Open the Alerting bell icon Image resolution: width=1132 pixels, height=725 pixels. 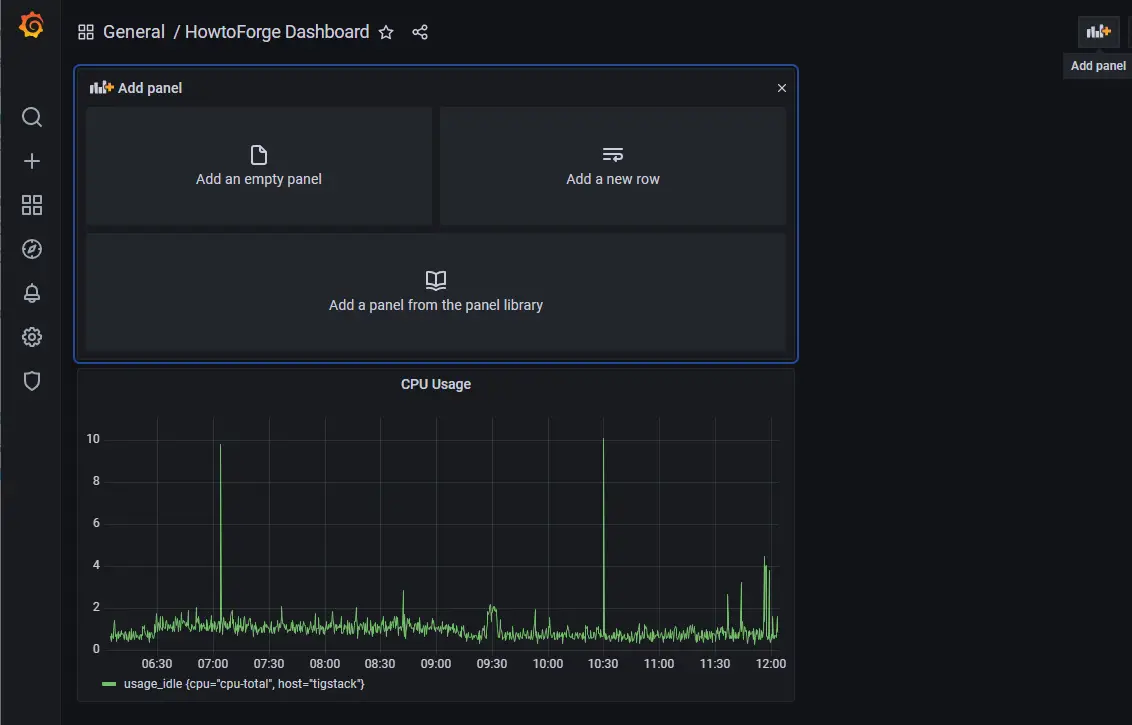(x=31, y=293)
